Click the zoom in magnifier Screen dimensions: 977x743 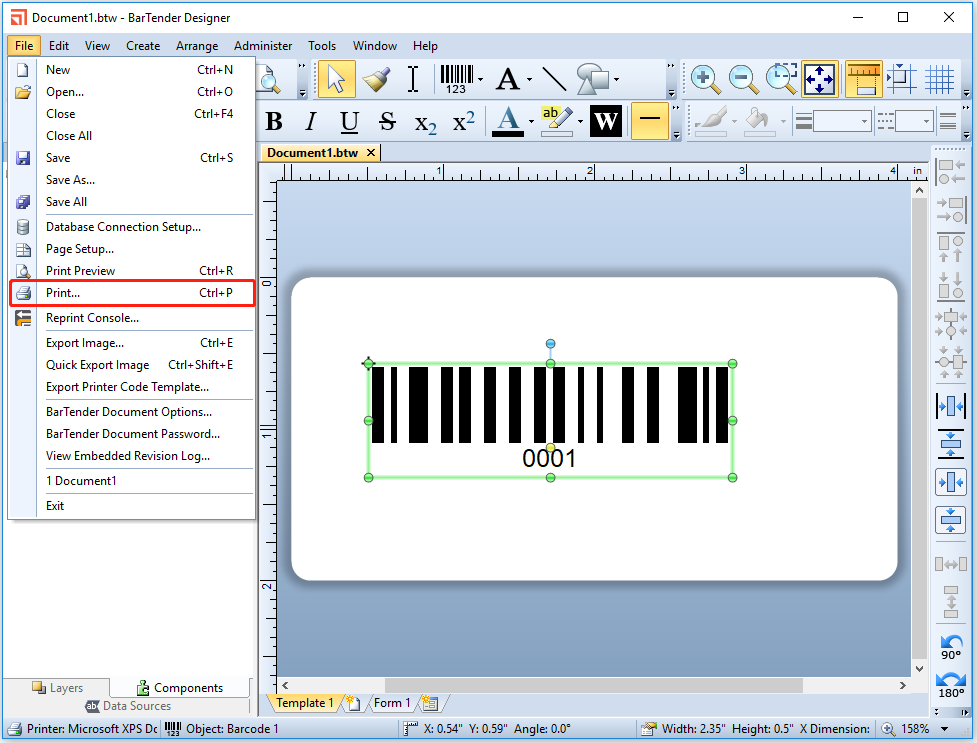[x=705, y=79]
